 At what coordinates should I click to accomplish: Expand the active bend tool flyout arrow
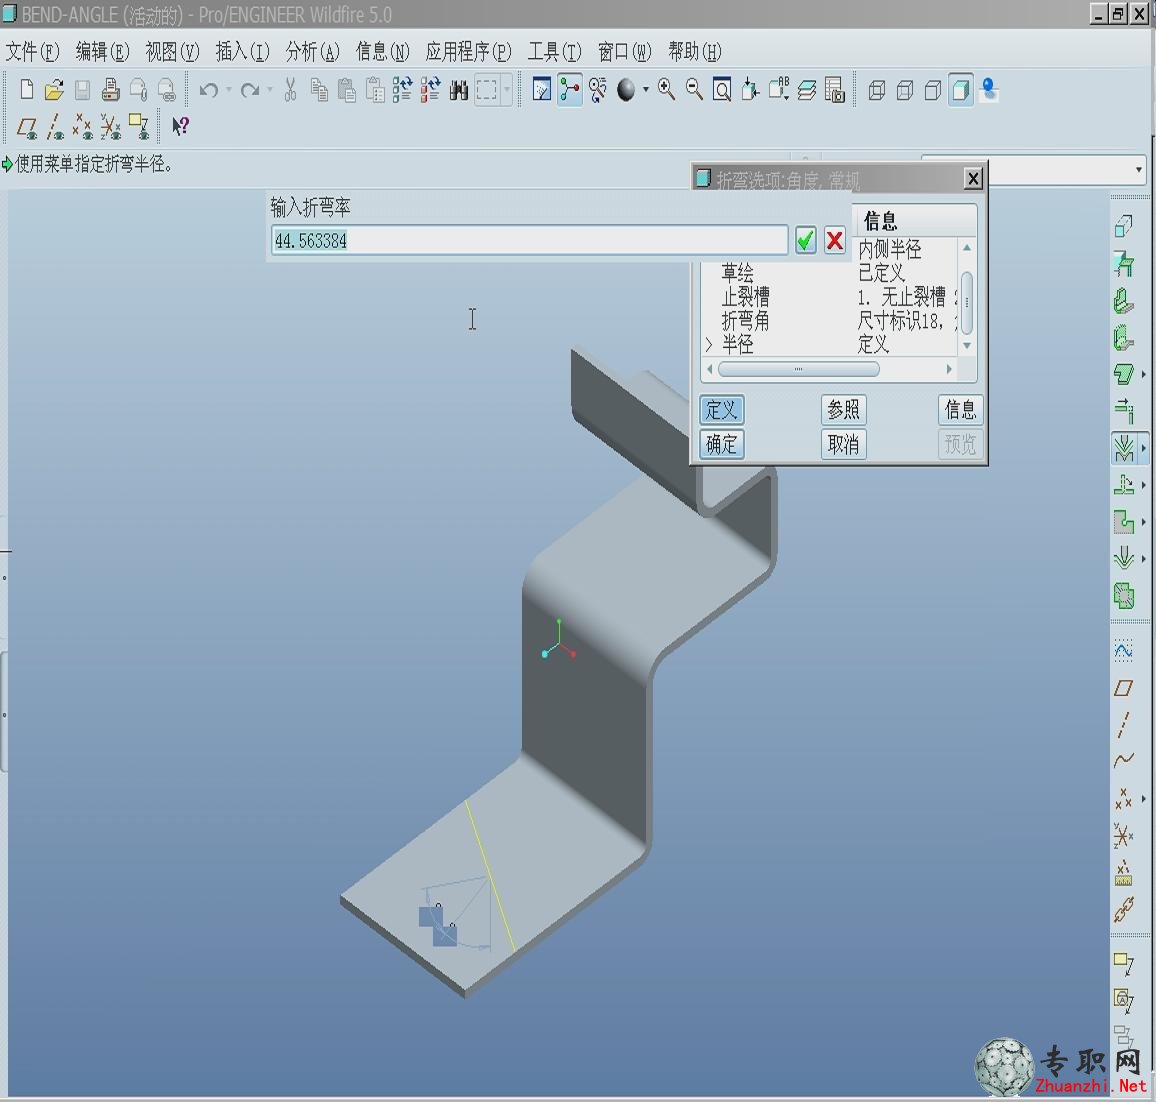(x=1143, y=447)
